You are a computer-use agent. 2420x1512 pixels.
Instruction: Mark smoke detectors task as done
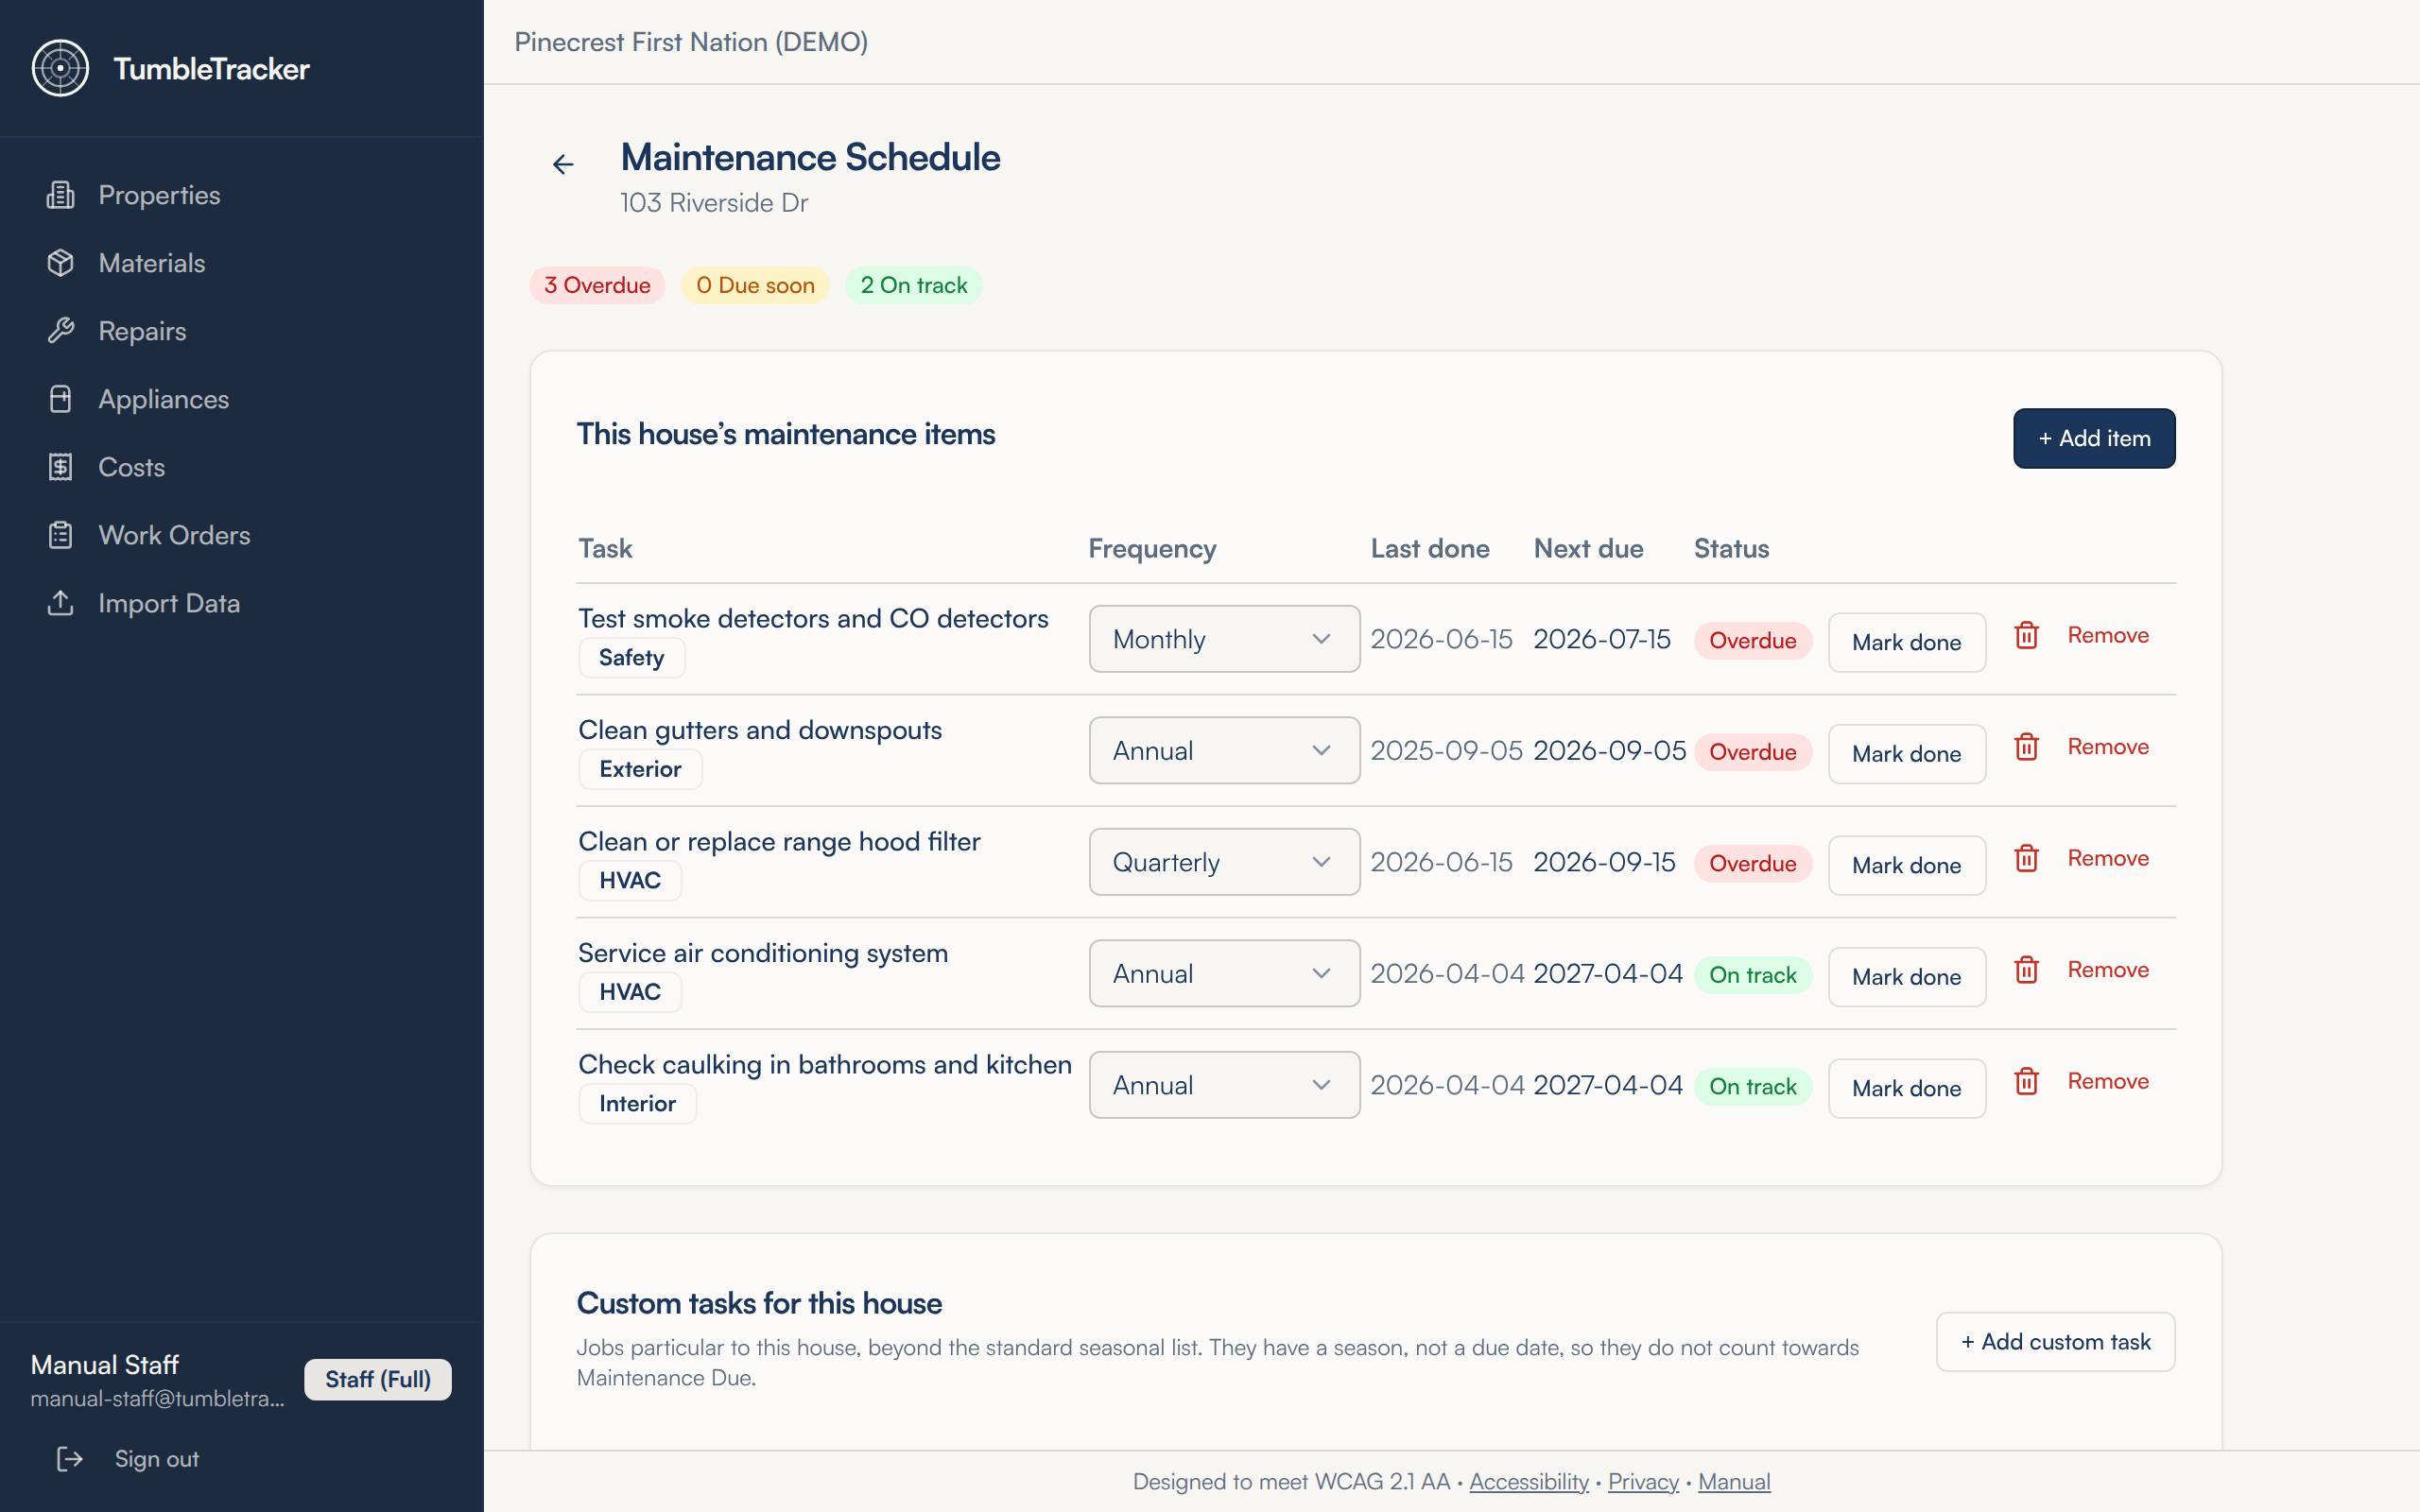coord(1906,642)
